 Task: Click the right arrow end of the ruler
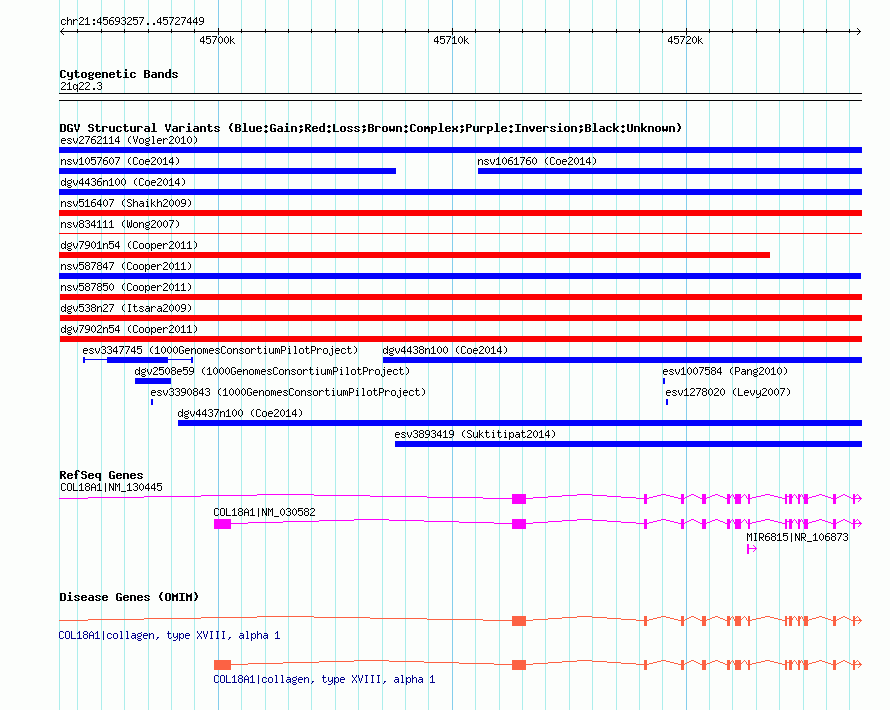point(859,32)
